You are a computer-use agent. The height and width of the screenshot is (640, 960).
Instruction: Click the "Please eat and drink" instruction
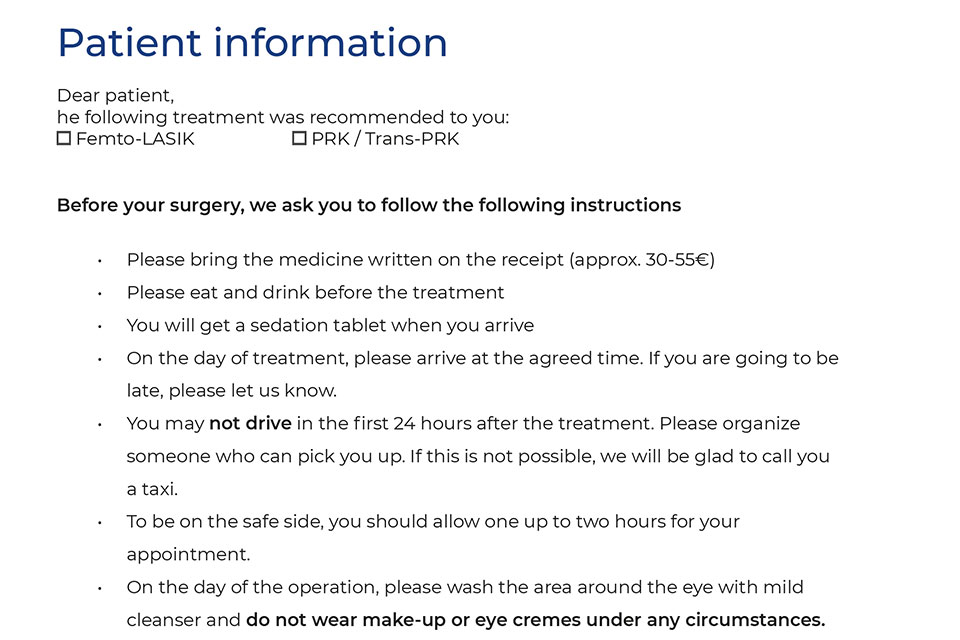tap(315, 293)
